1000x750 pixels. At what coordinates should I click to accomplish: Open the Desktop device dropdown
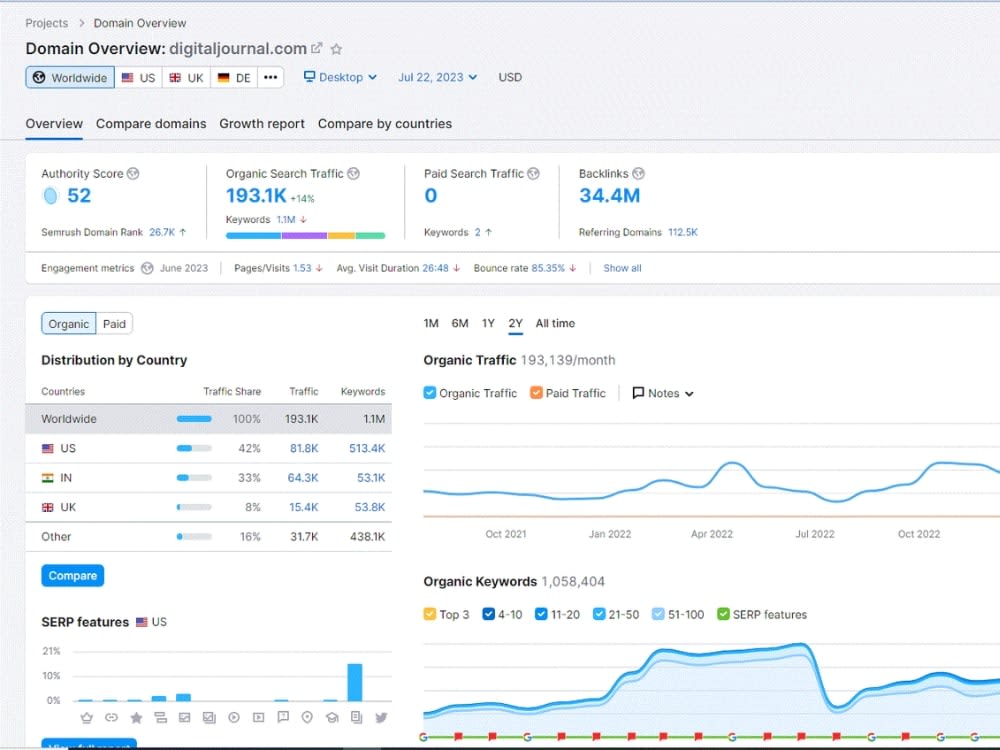340,77
